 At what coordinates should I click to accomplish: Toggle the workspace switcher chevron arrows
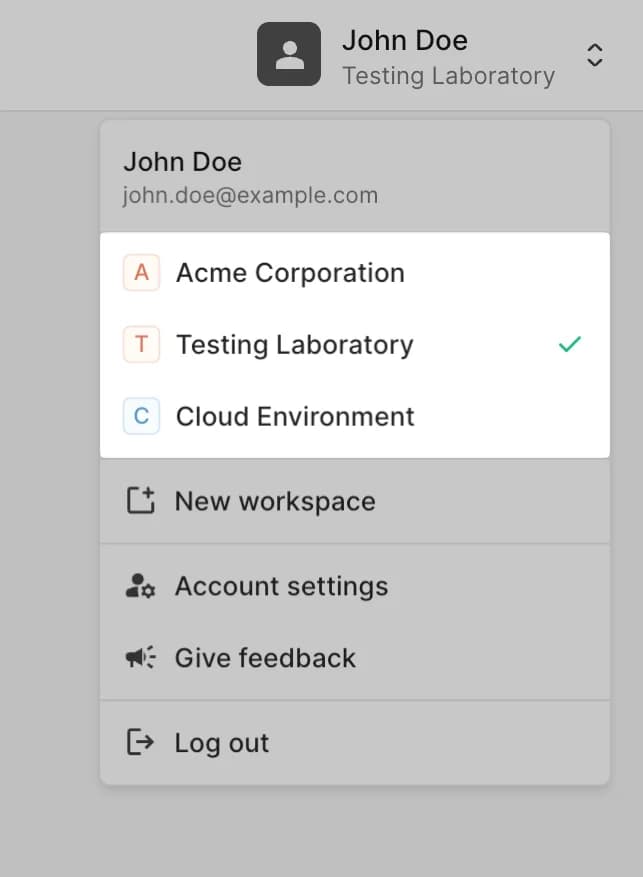594,55
